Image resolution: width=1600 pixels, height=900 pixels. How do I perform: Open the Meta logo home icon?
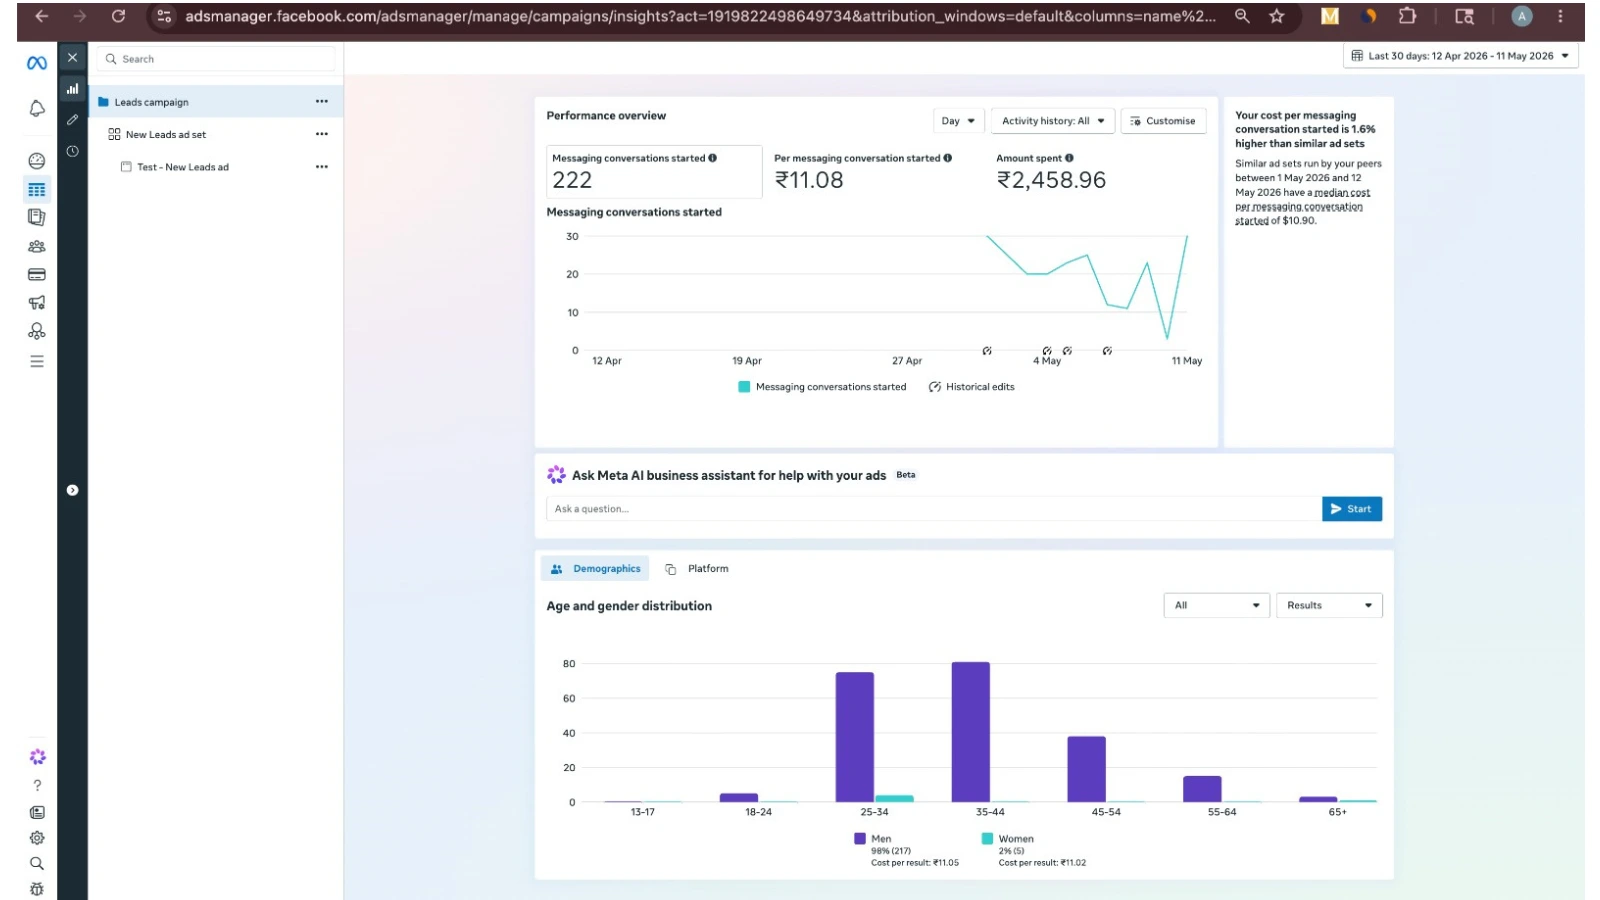(x=37, y=63)
